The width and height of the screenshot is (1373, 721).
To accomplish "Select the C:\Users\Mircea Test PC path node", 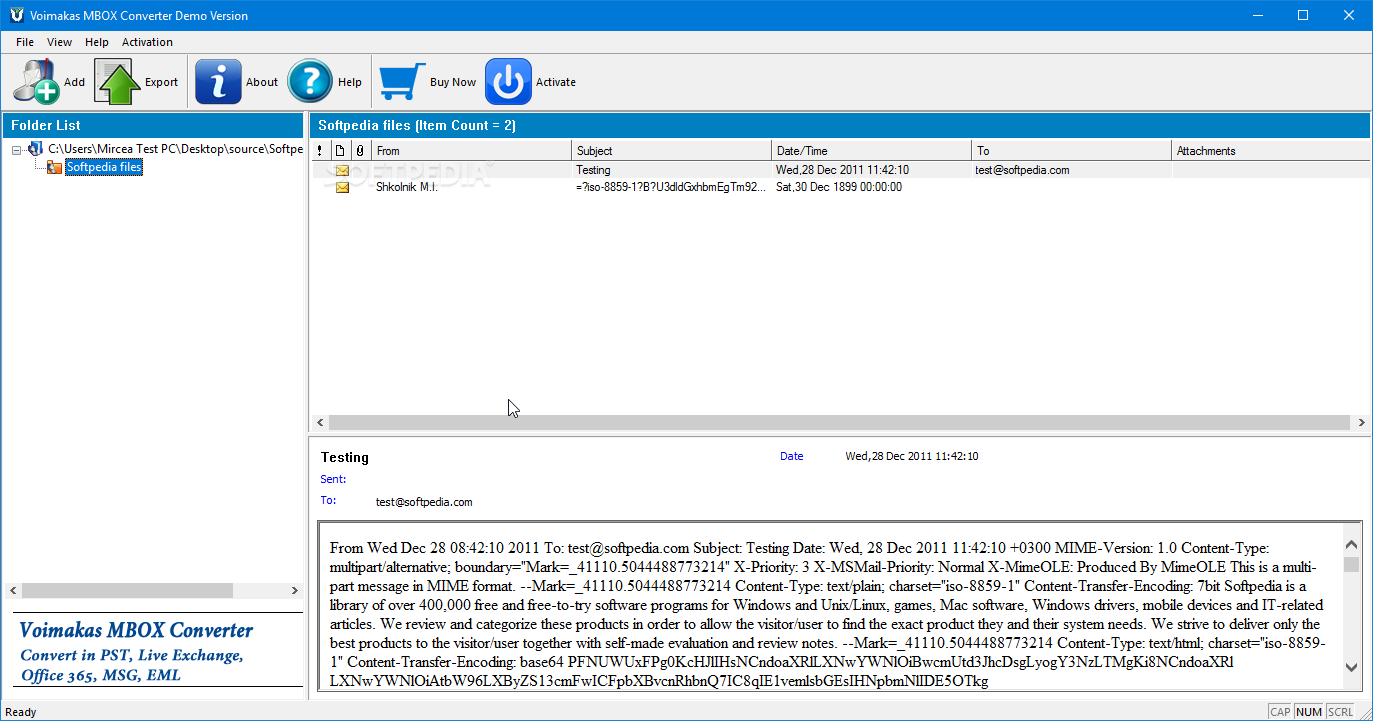I will pyautogui.click(x=175, y=149).
